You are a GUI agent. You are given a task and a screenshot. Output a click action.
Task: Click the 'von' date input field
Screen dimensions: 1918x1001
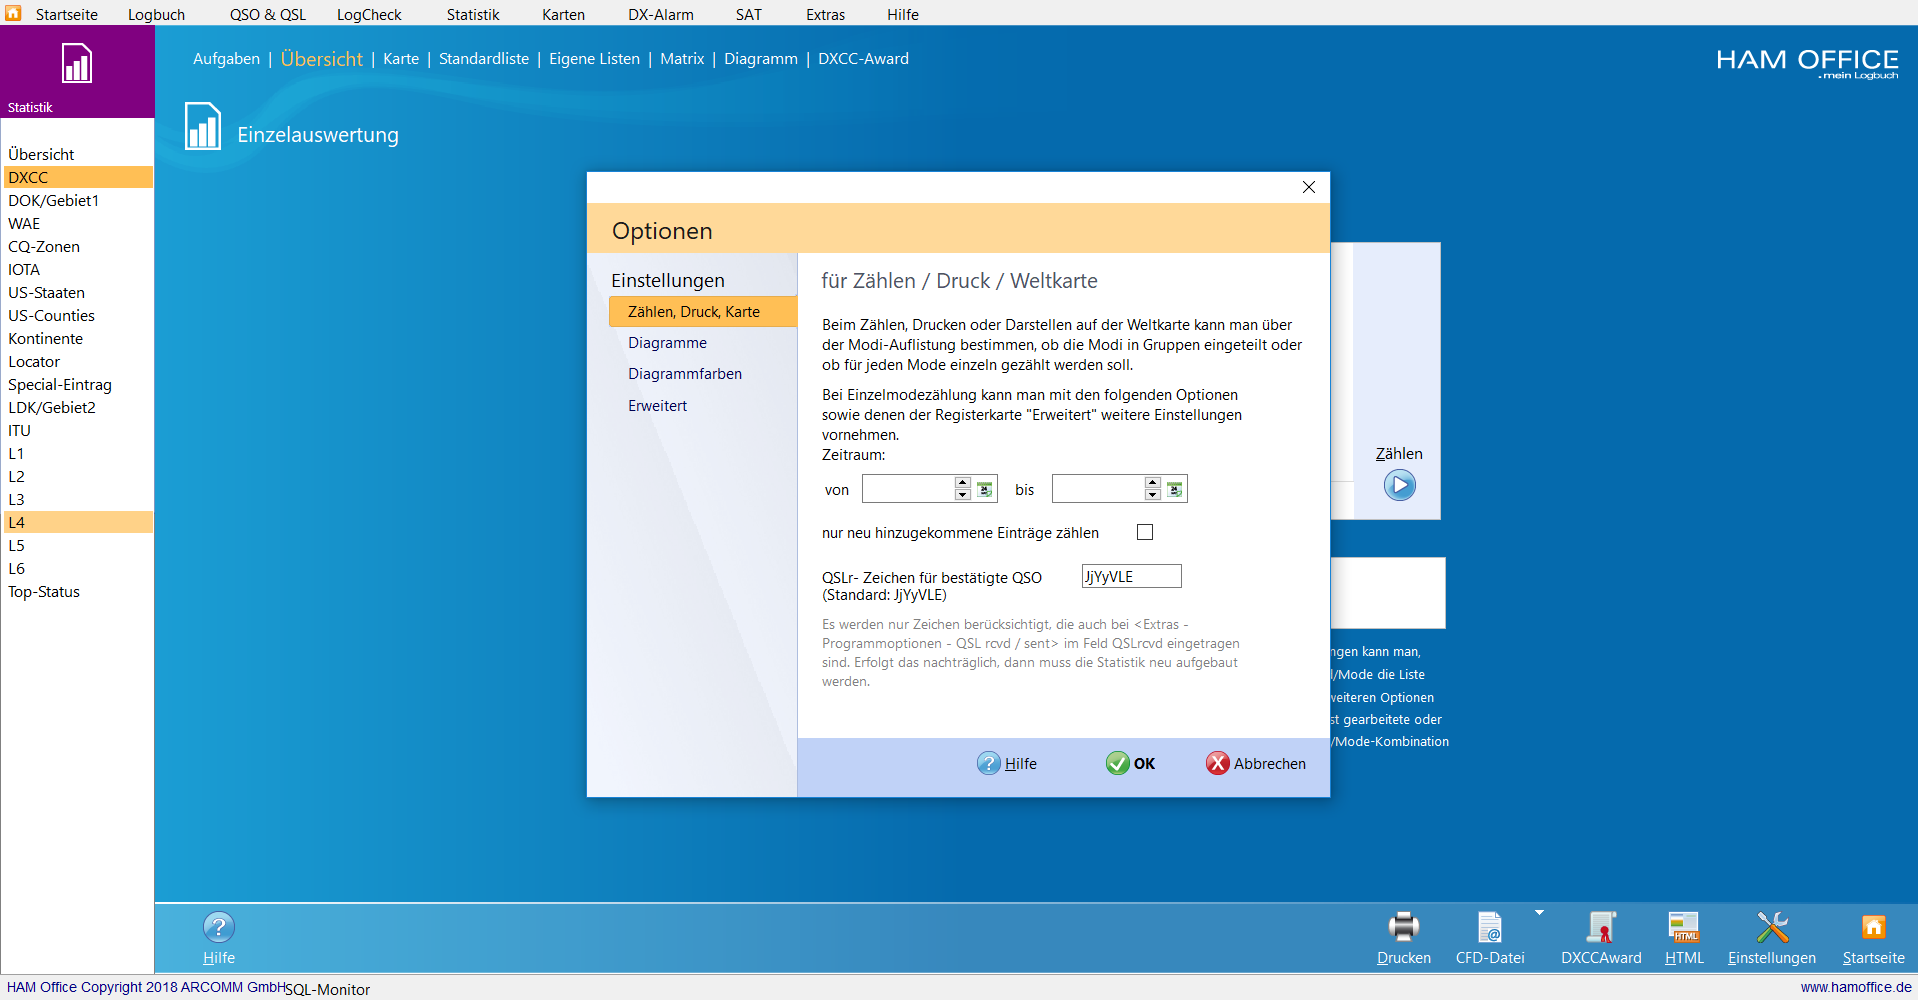[x=908, y=489]
